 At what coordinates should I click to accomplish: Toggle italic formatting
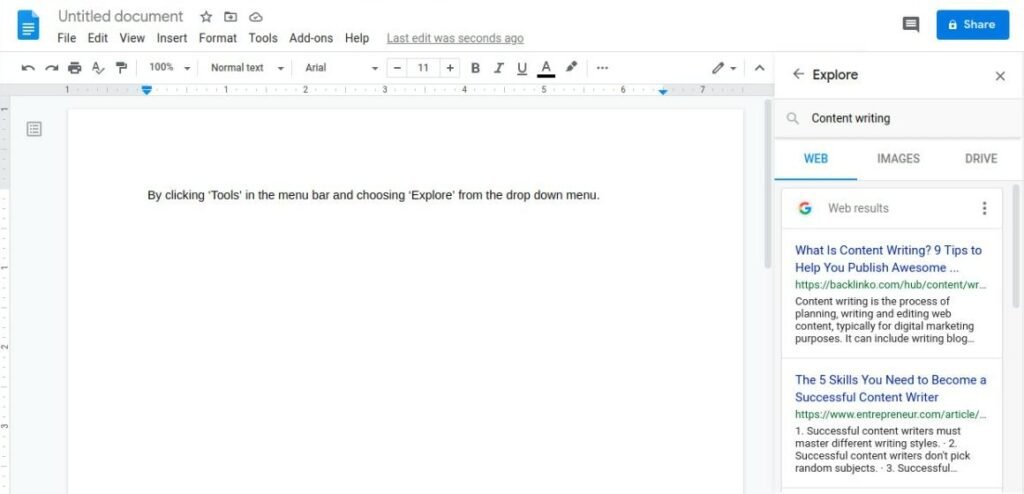click(x=498, y=68)
